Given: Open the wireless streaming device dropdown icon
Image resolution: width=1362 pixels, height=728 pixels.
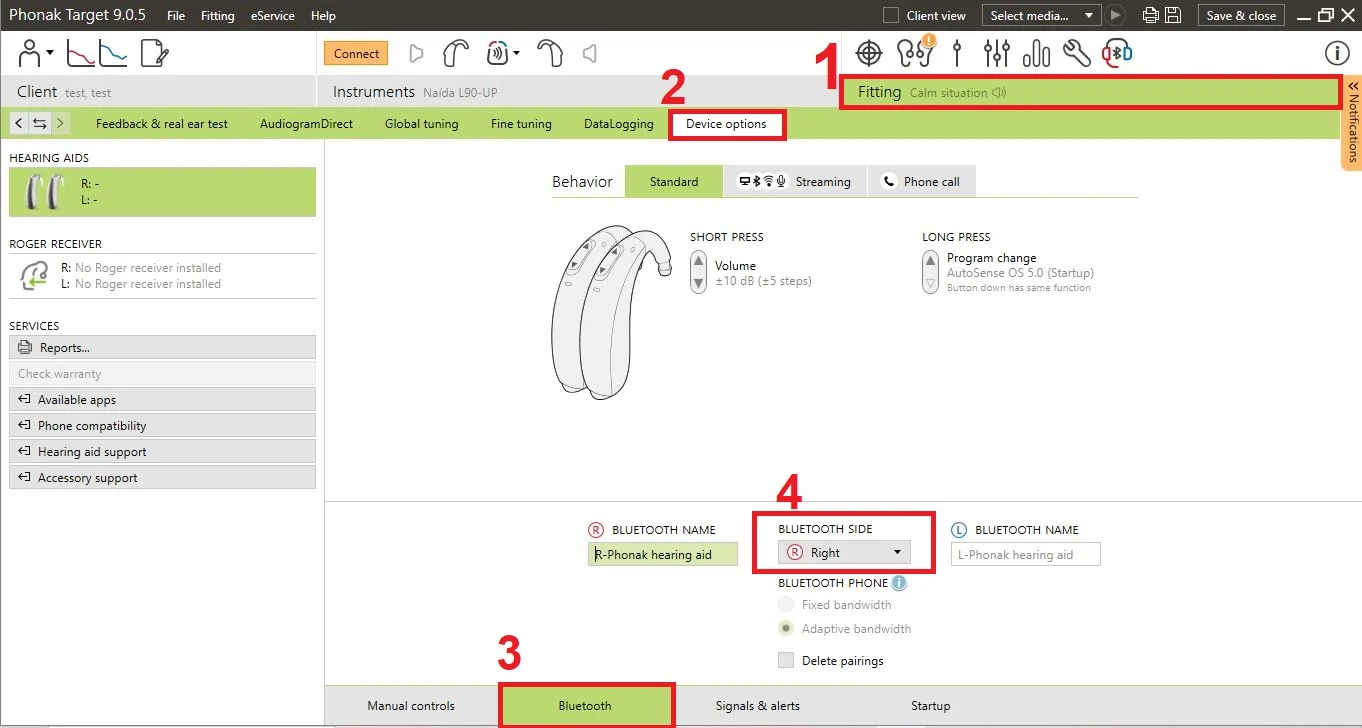Looking at the screenshot, I should pos(502,53).
